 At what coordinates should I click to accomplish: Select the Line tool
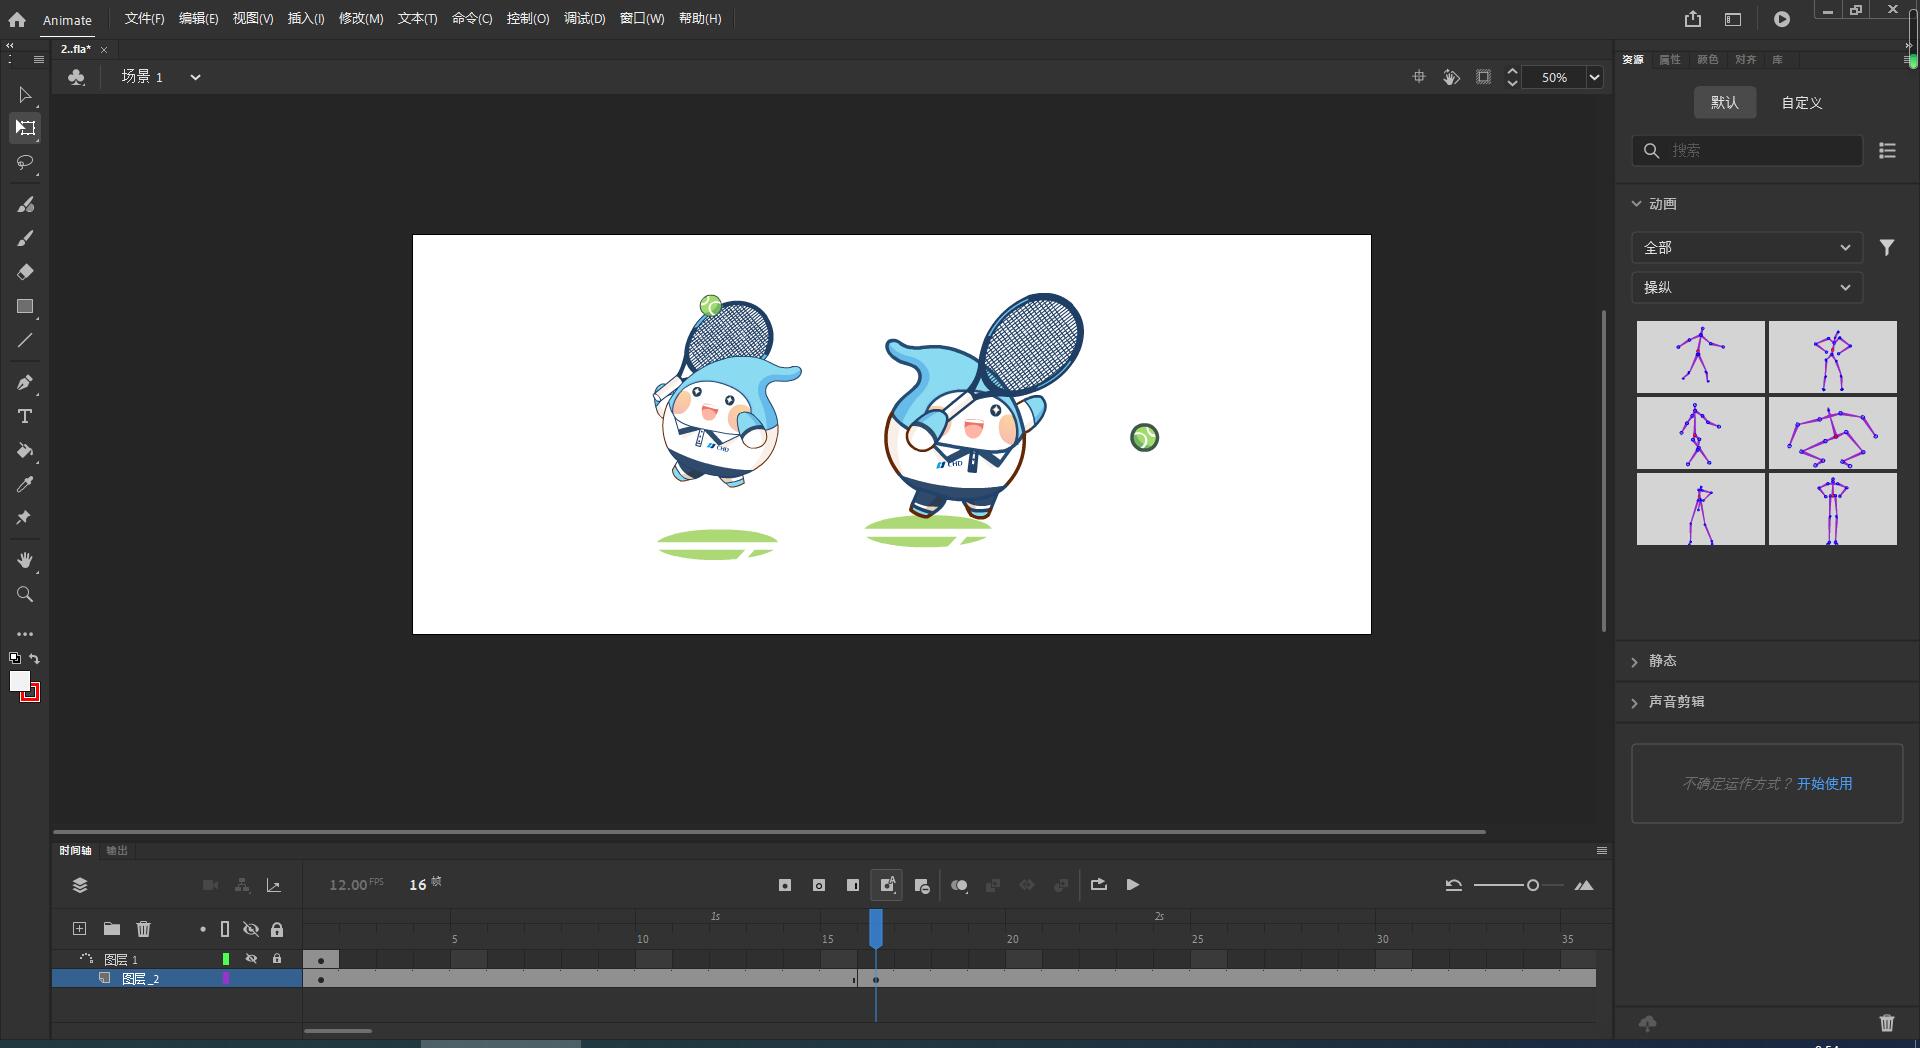click(25, 340)
